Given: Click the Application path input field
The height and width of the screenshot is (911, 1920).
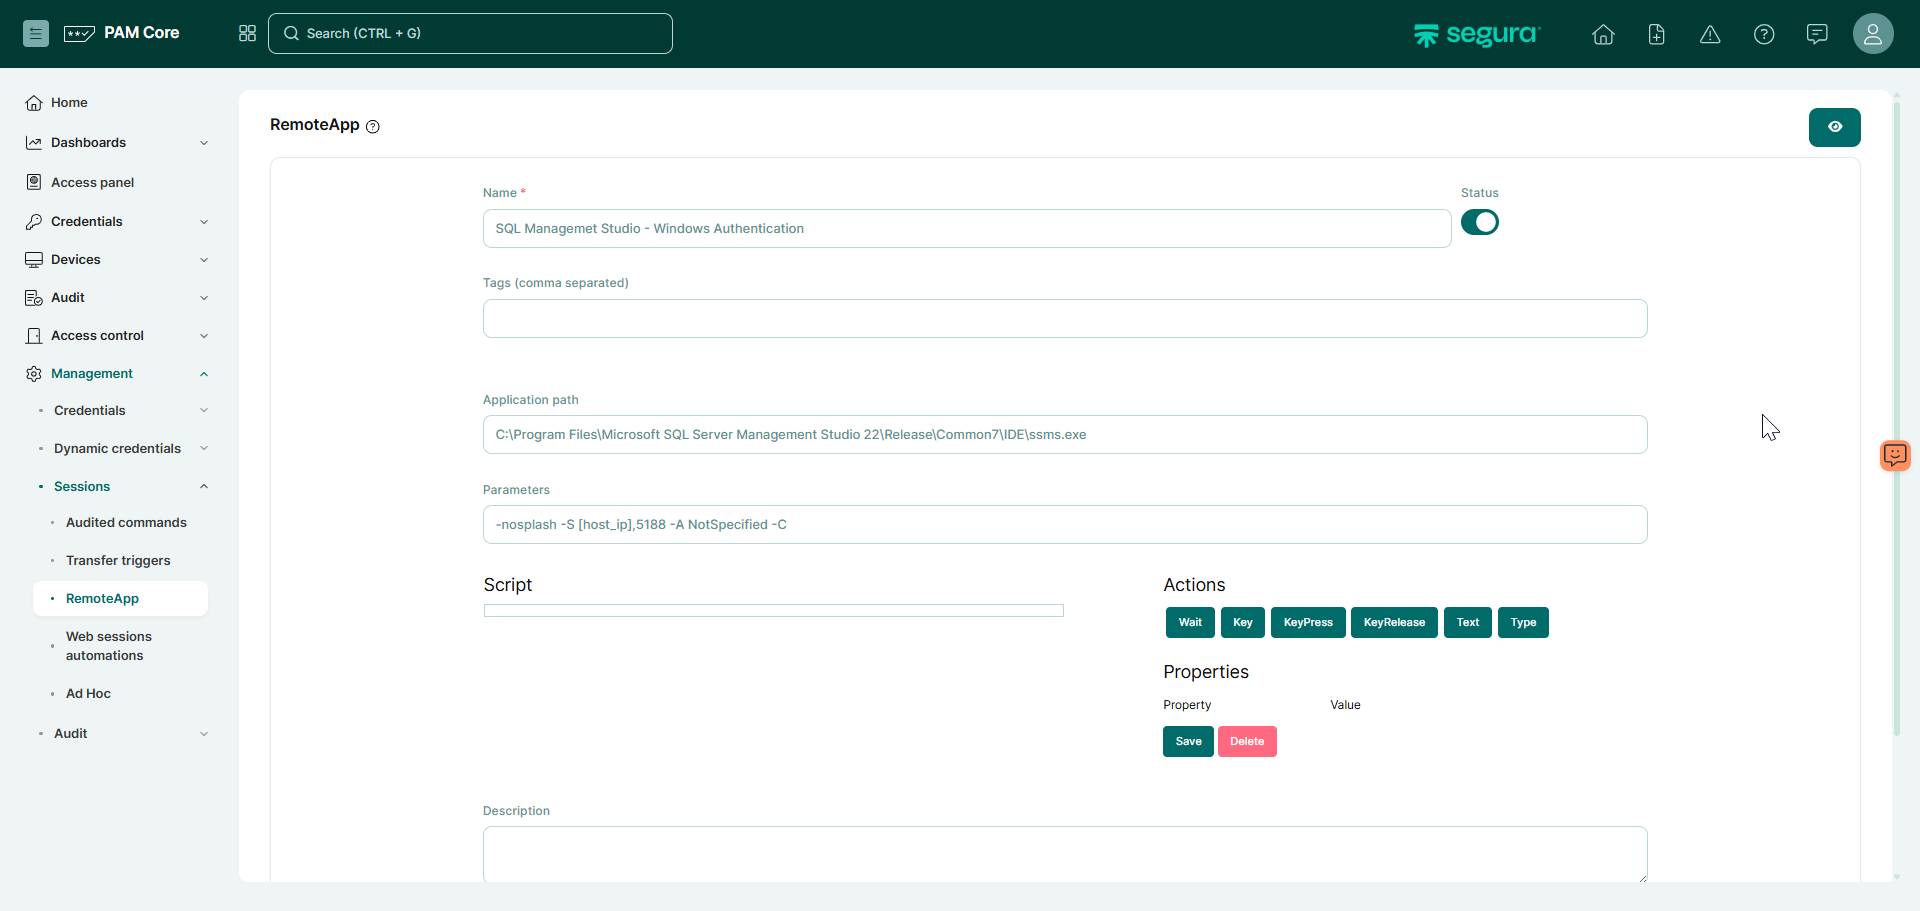Looking at the screenshot, I should coord(1064,435).
